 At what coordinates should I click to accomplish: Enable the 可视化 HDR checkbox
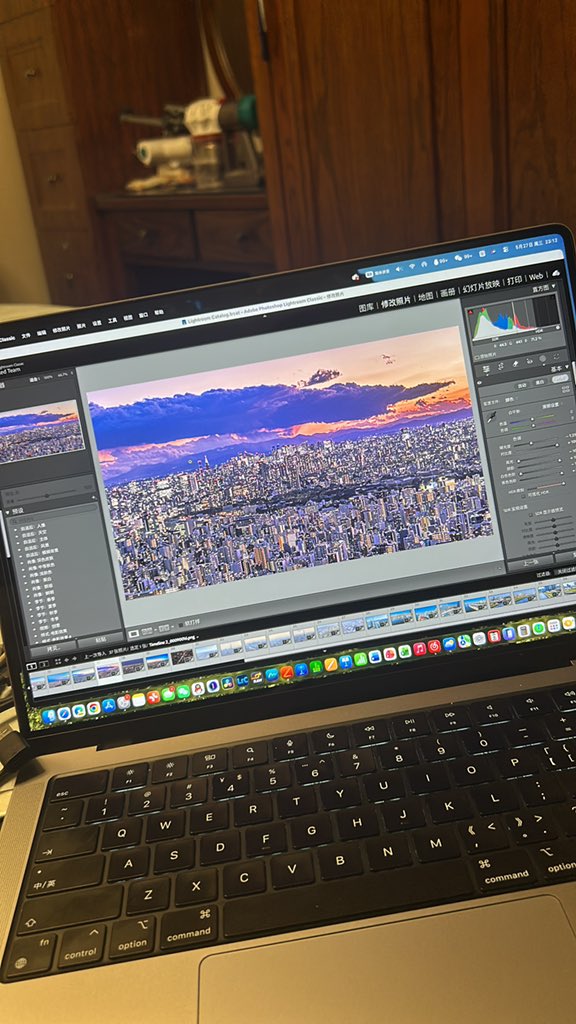pyautogui.click(x=523, y=496)
